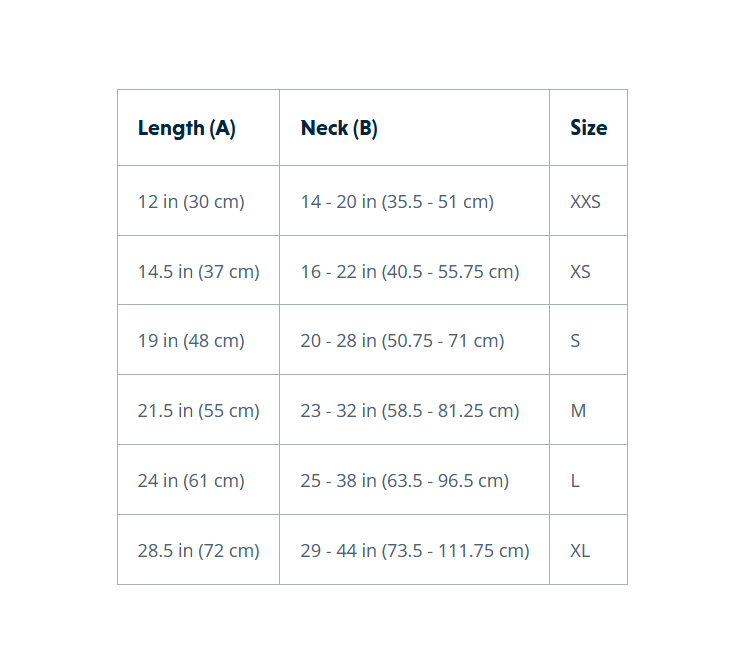Click the 29 - 44 in neck measurement
745x664 pixels.
pyautogui.click(x=414, y=550)
